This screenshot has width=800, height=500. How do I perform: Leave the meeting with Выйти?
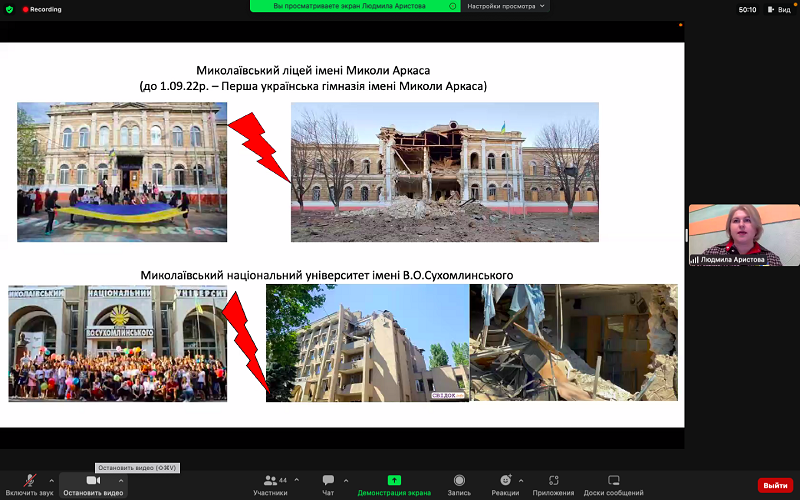(x=775, y=485)
